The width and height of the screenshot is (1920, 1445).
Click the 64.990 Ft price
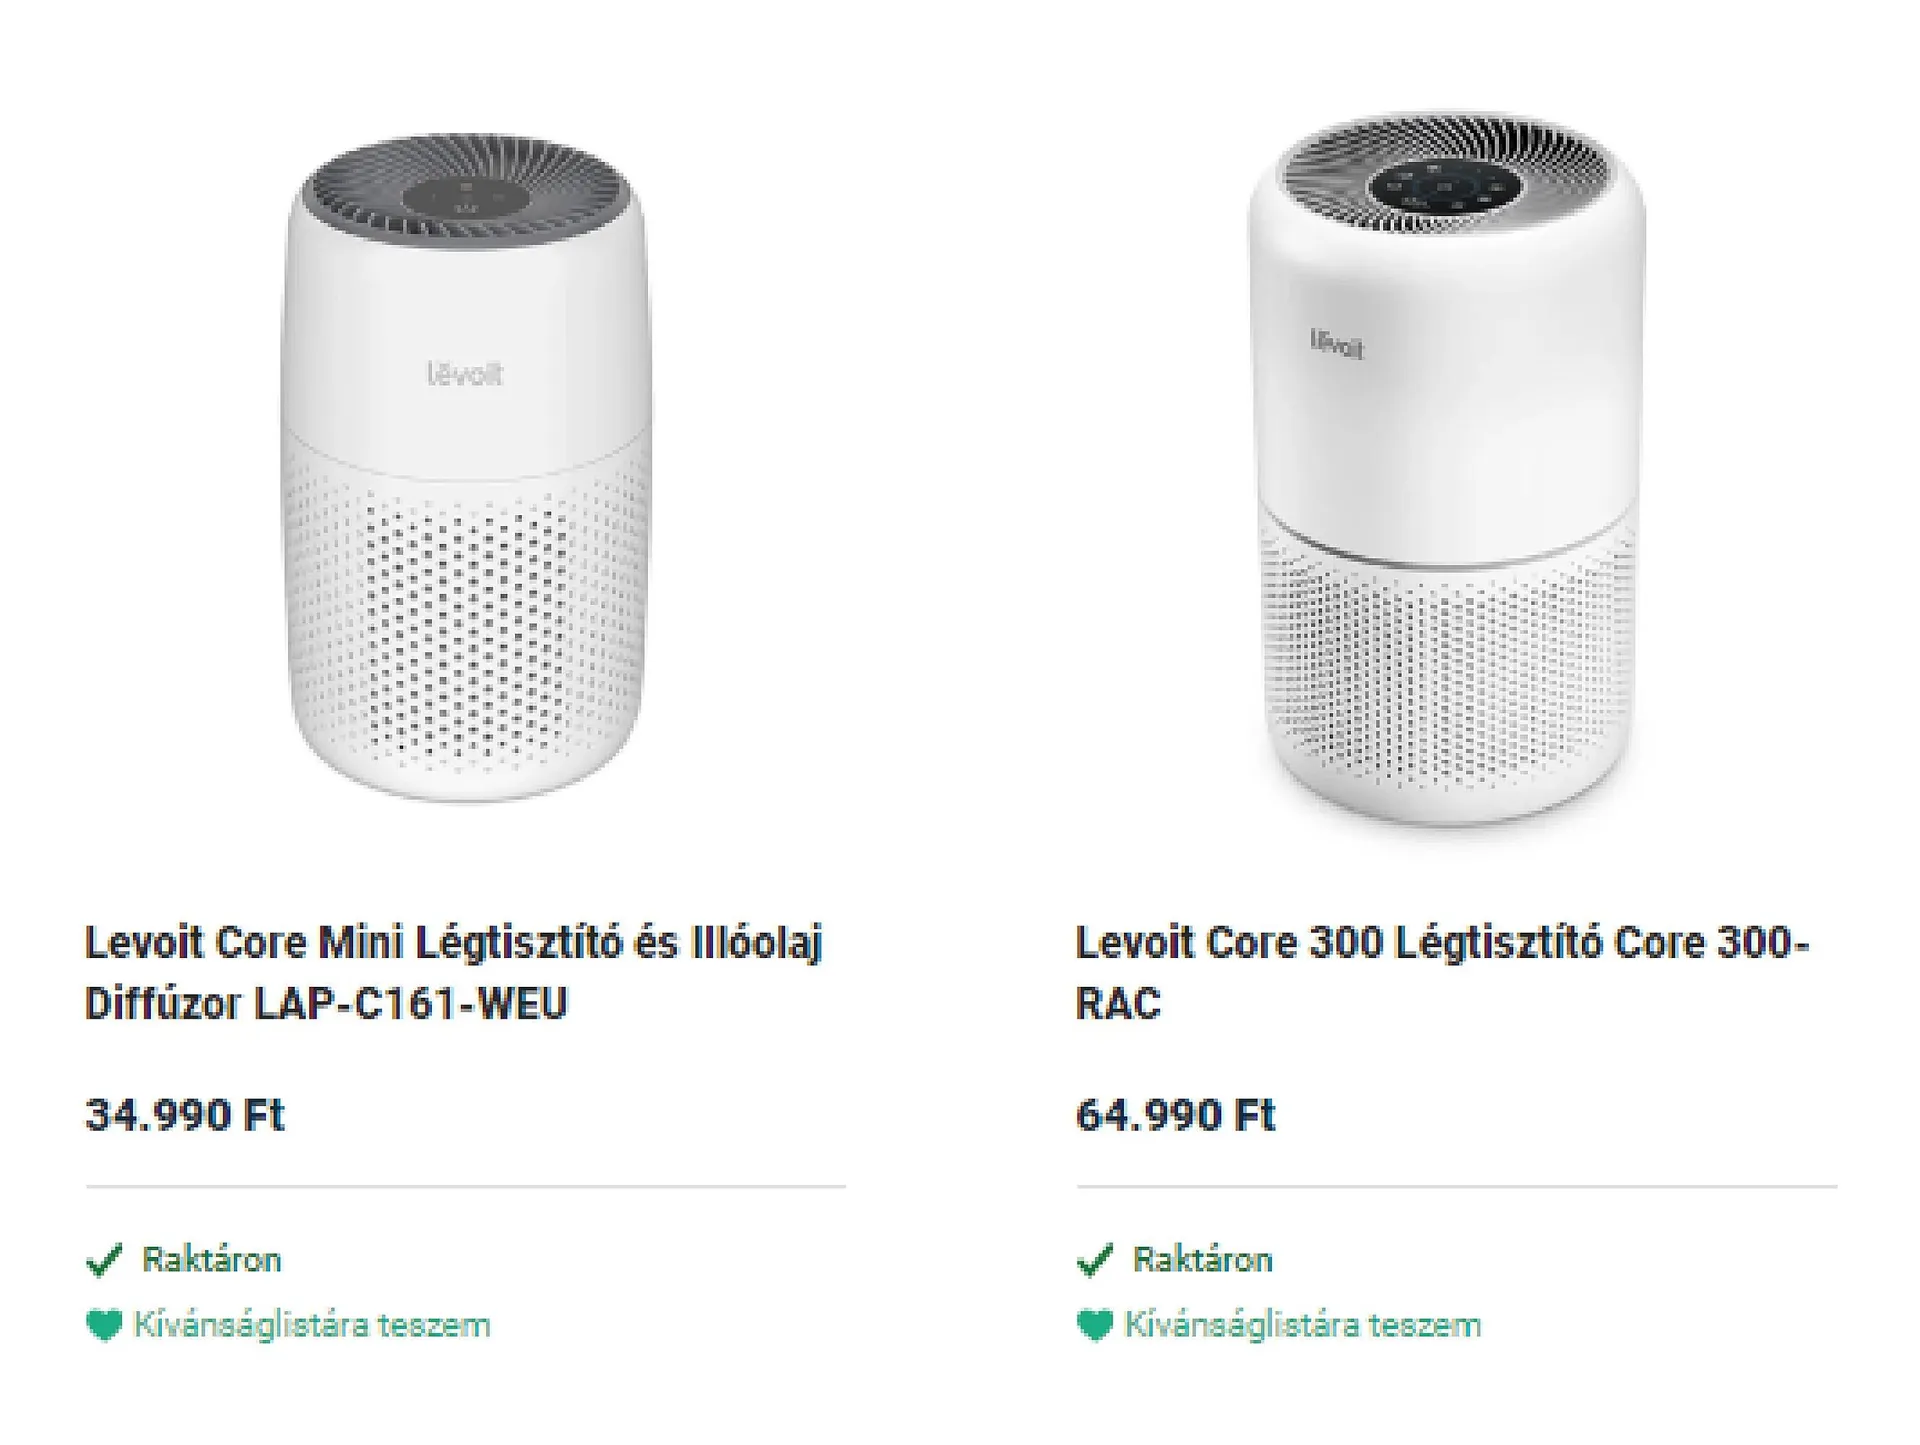pos(1176,1115)
